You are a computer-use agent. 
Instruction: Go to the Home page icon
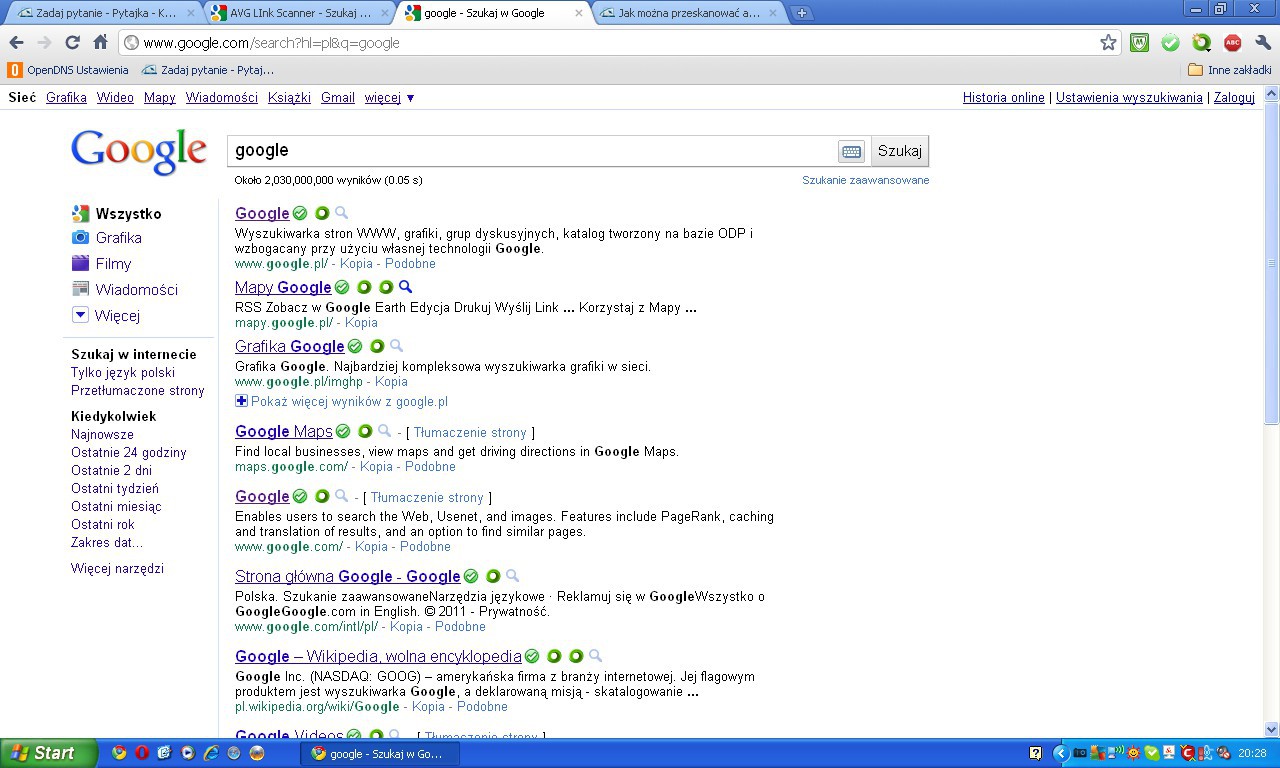(100, 43)
